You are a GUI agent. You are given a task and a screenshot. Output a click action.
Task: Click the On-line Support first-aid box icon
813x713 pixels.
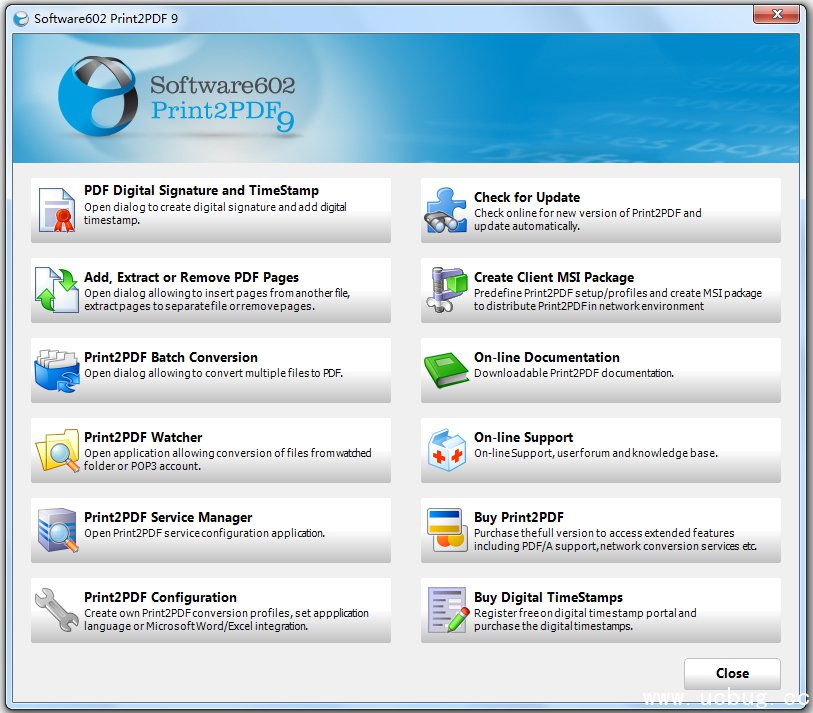447,451
